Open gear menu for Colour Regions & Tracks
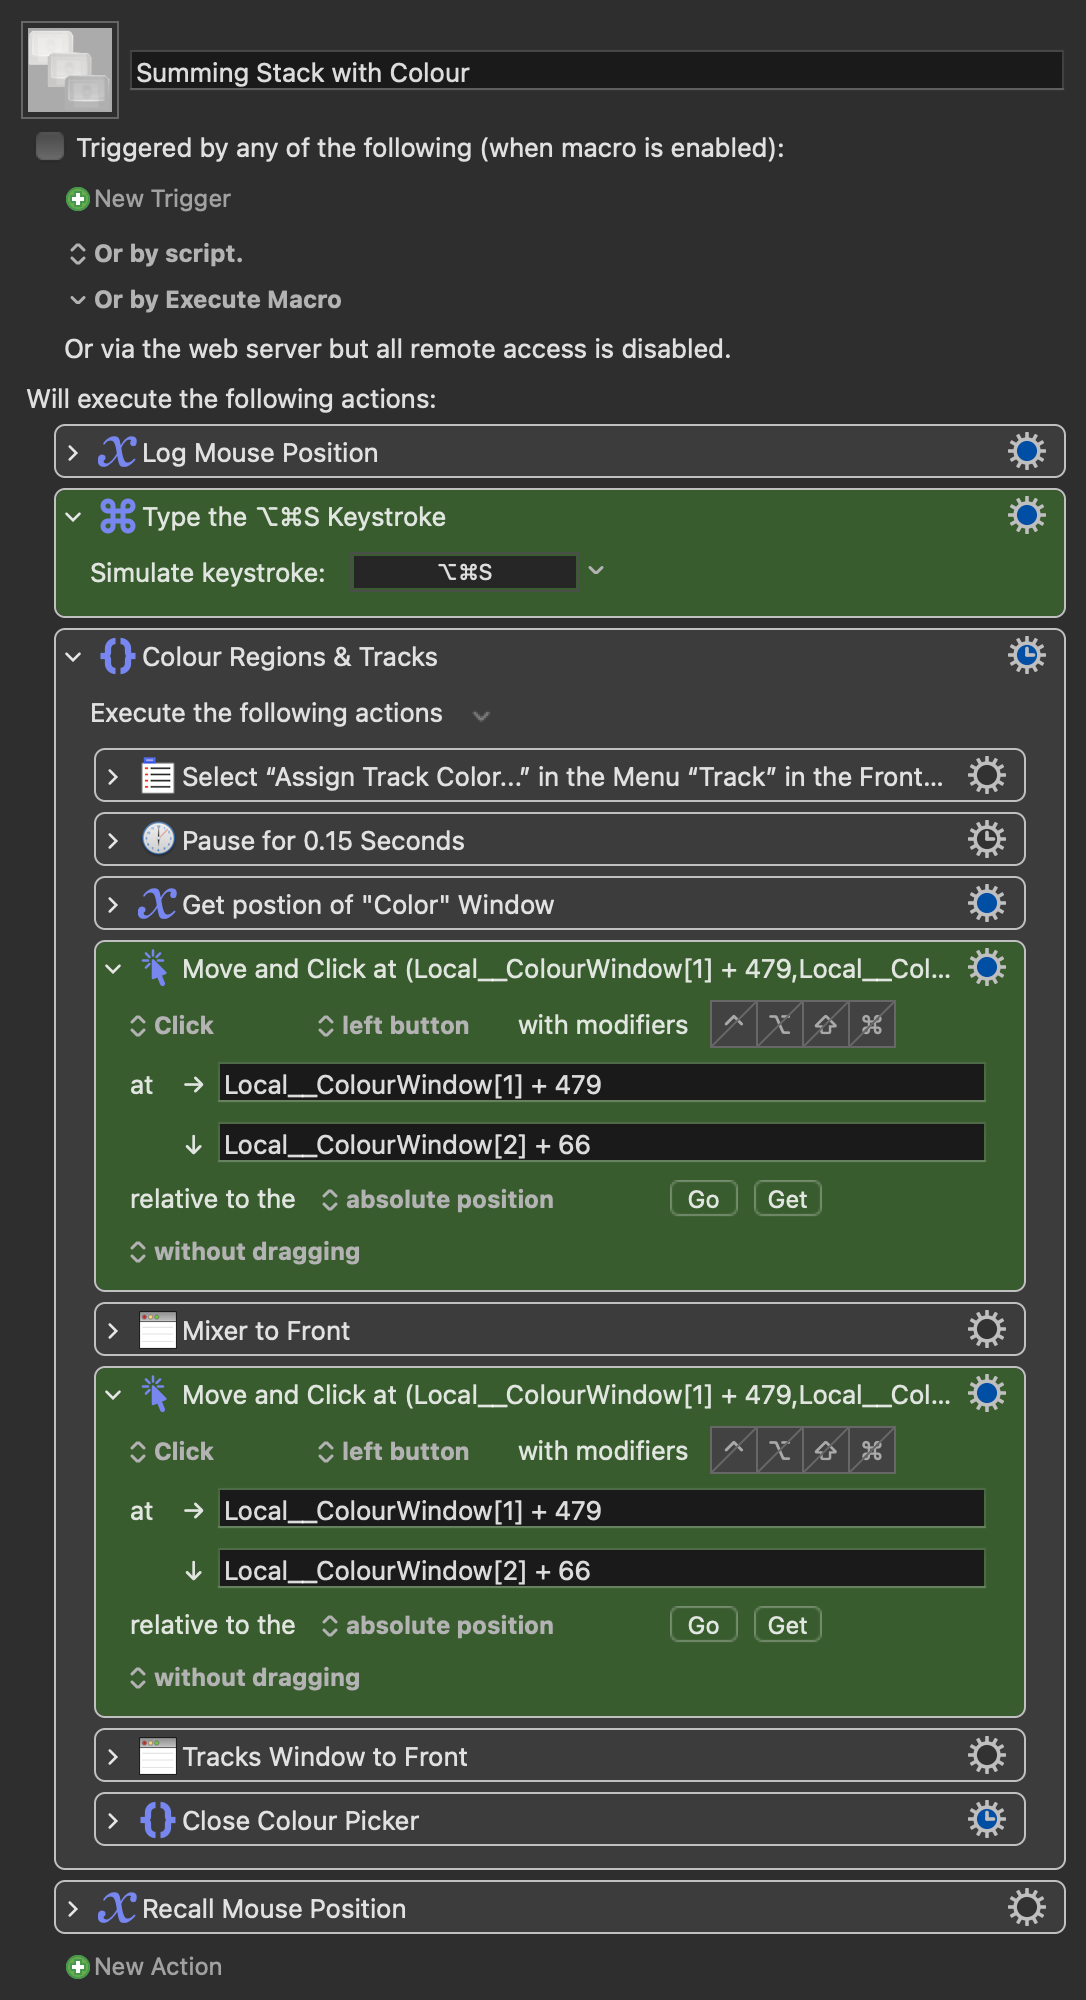1086x2000 pixels. click(x=1026, y=656)
